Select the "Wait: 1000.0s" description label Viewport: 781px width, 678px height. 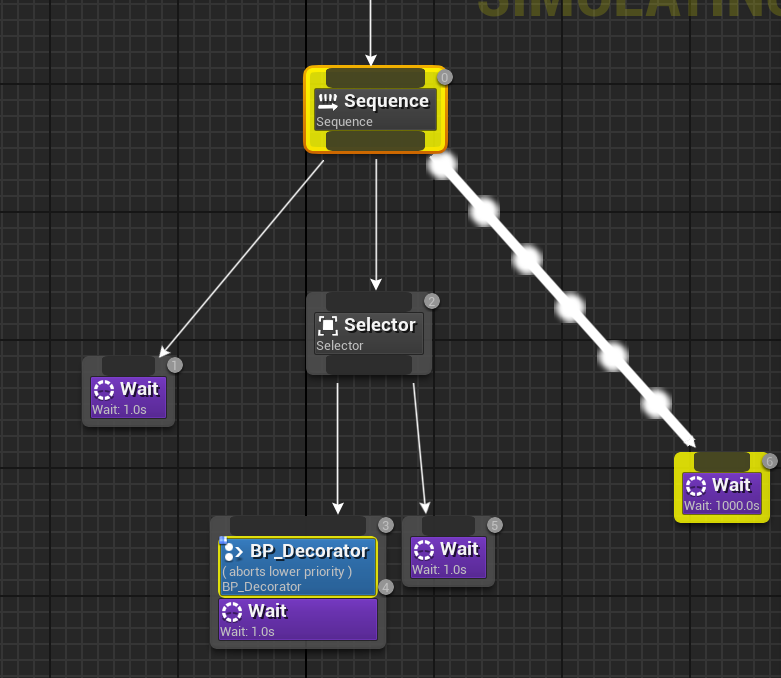721,506
